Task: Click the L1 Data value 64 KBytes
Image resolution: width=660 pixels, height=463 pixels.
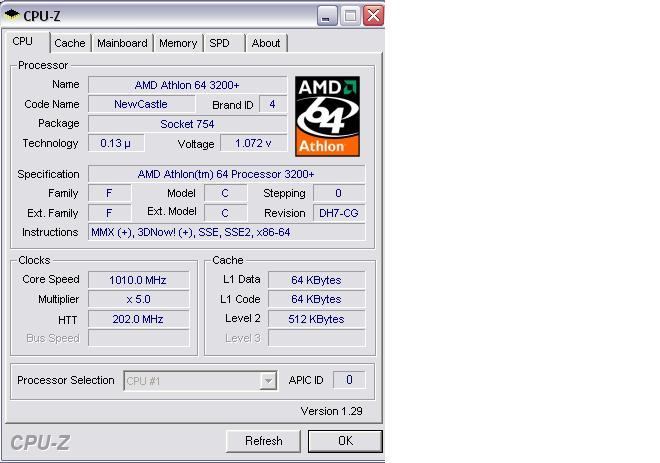Action: pyautogui.click(x=317, y=280)
